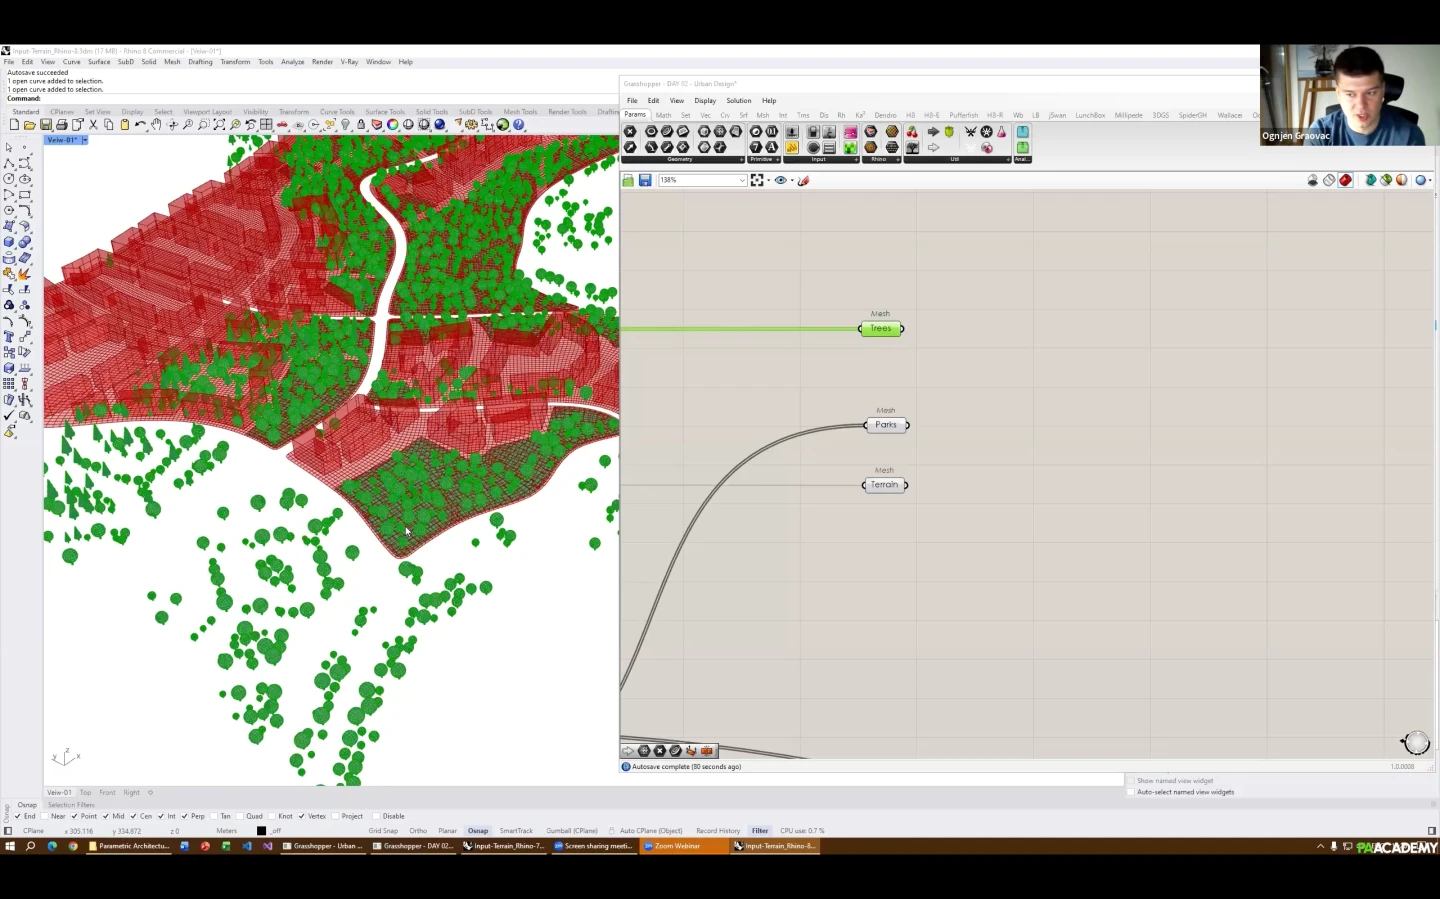Click the Save icon in Rhino toolbar
Screen dimensions: 1440x899
(x=46, y=125)
